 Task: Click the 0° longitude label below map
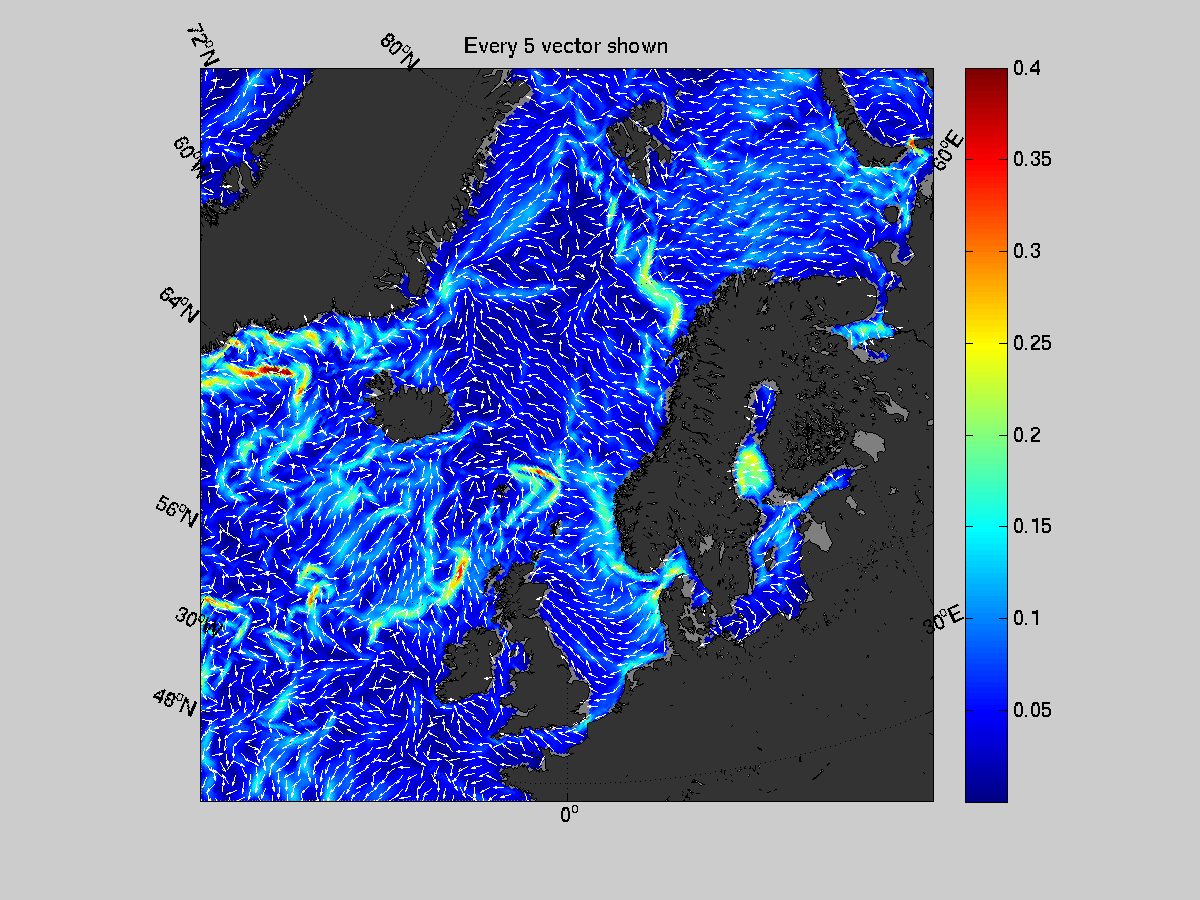(569, 815)
